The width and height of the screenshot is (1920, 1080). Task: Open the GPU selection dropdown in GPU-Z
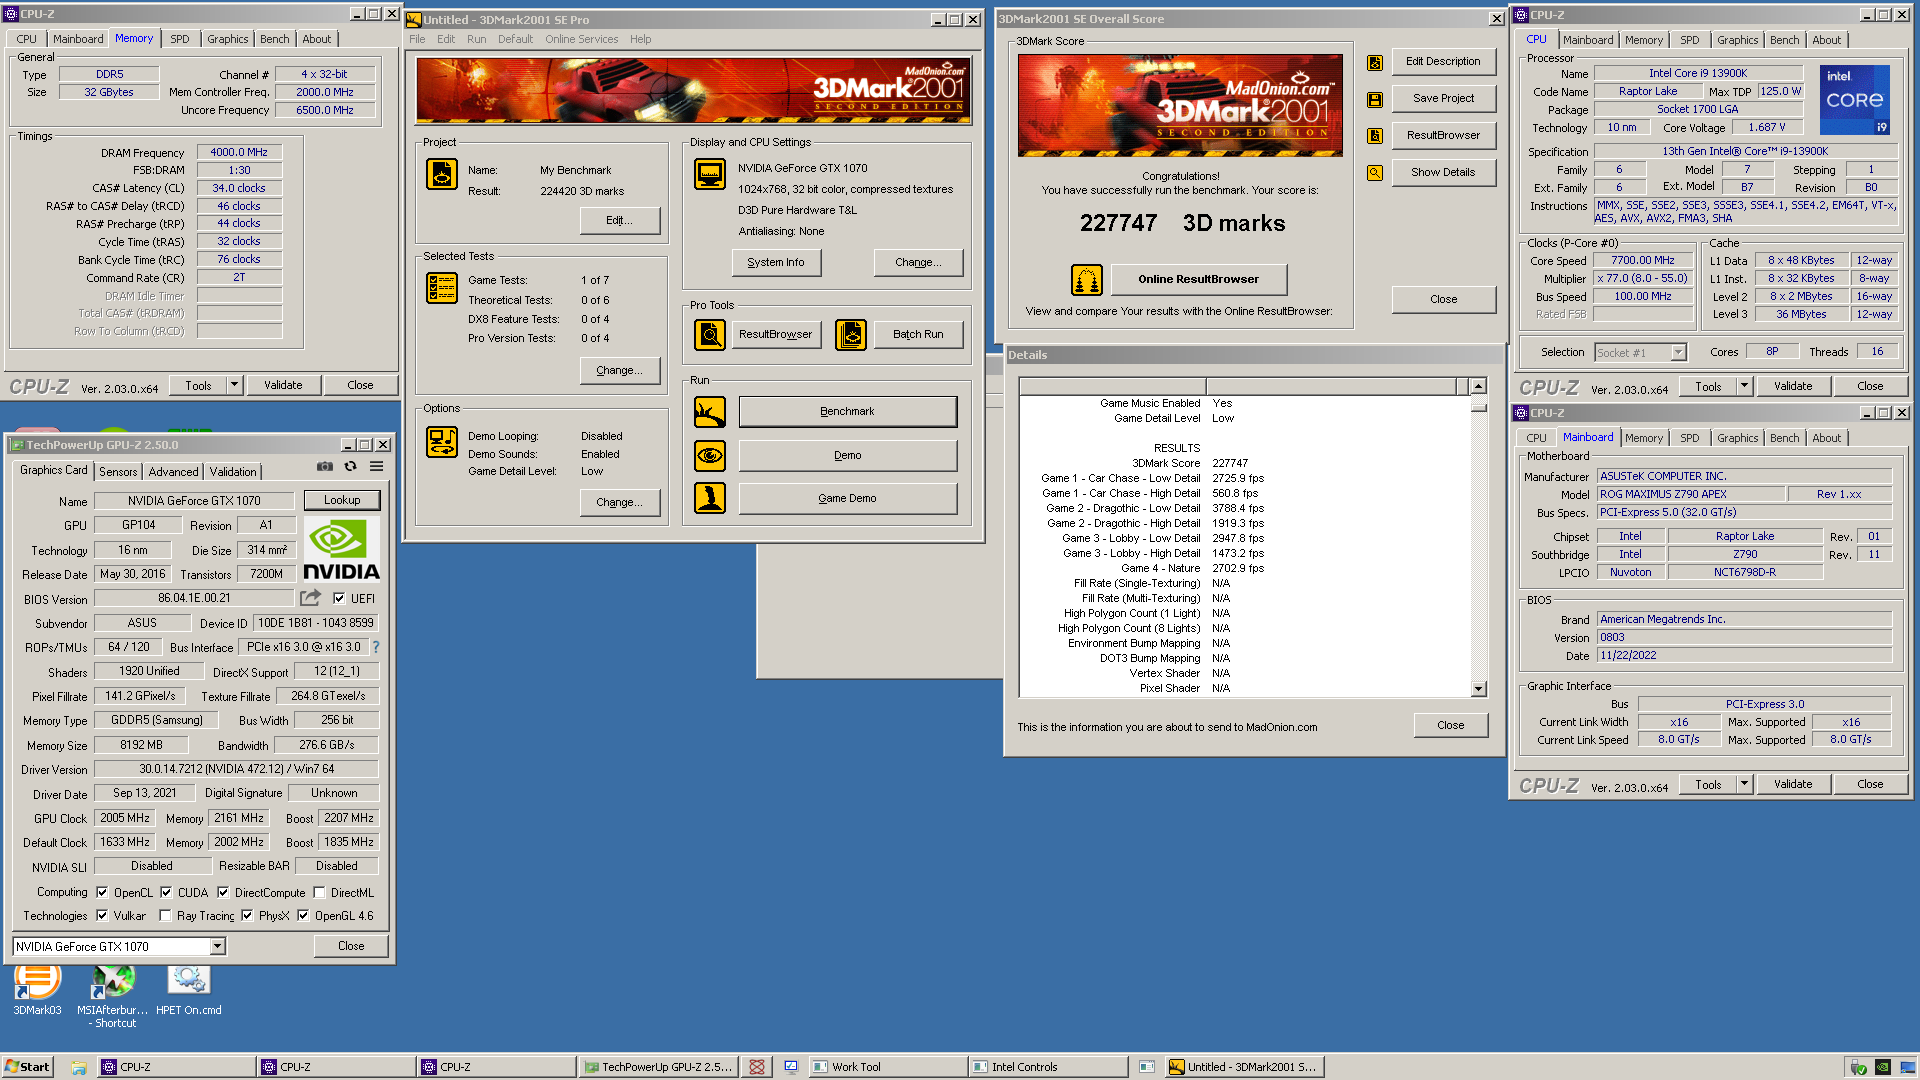pos(218,946)
